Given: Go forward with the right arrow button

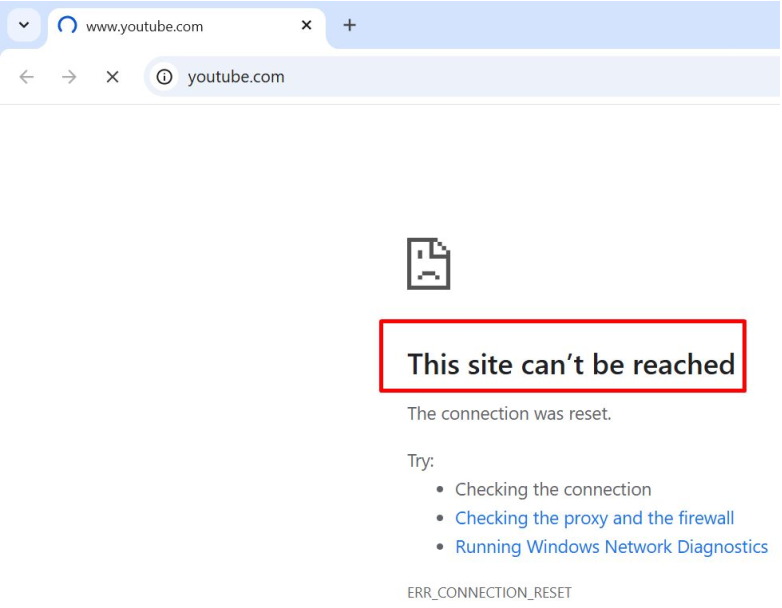Looking at the screenshot, I should point(69,77).
